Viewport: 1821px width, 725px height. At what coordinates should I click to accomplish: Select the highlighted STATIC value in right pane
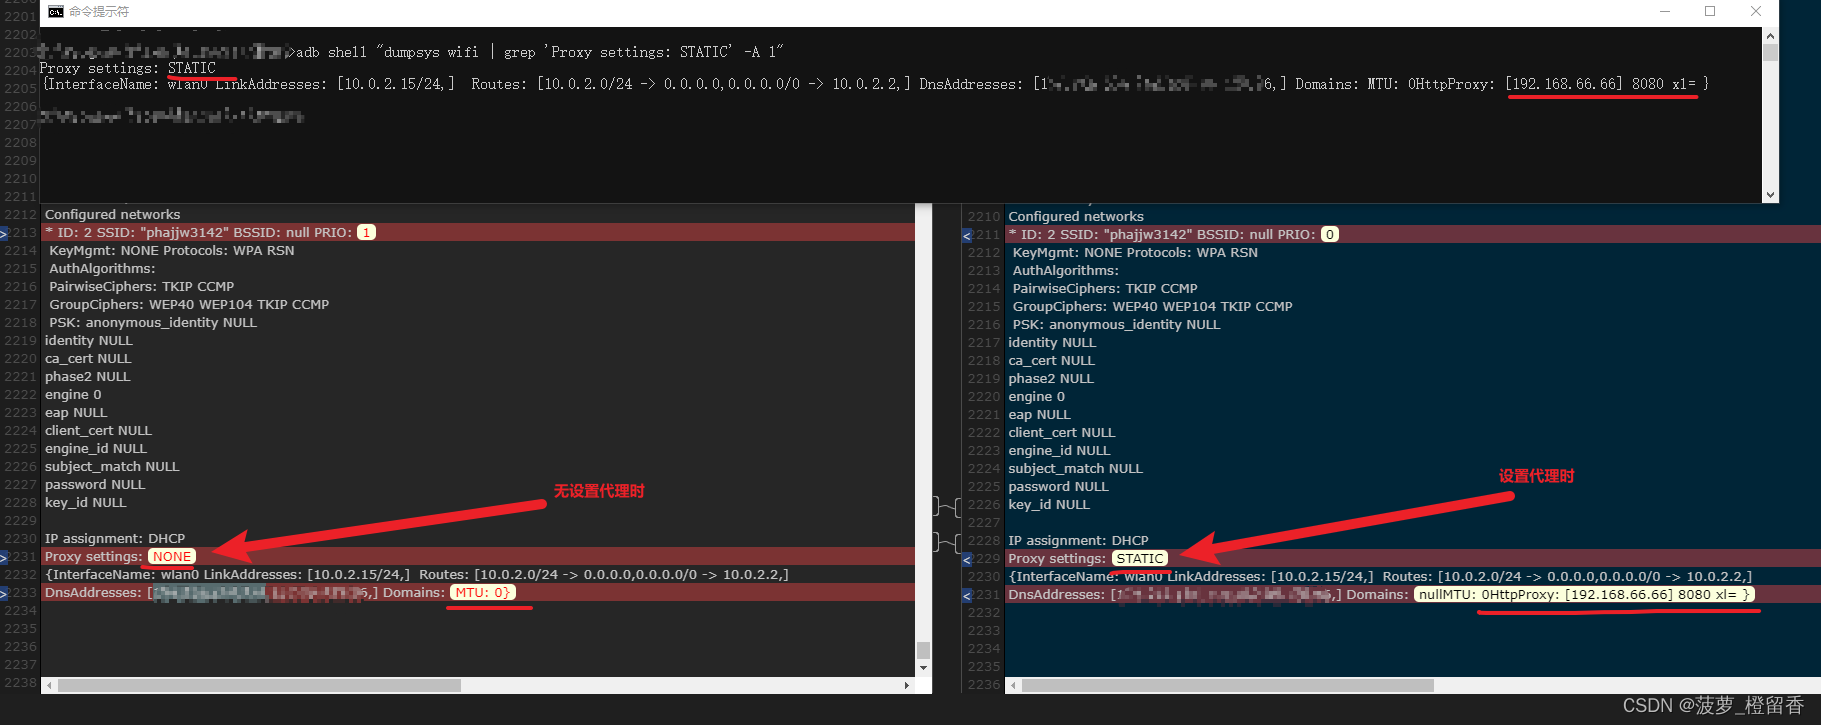[1139, 559]
